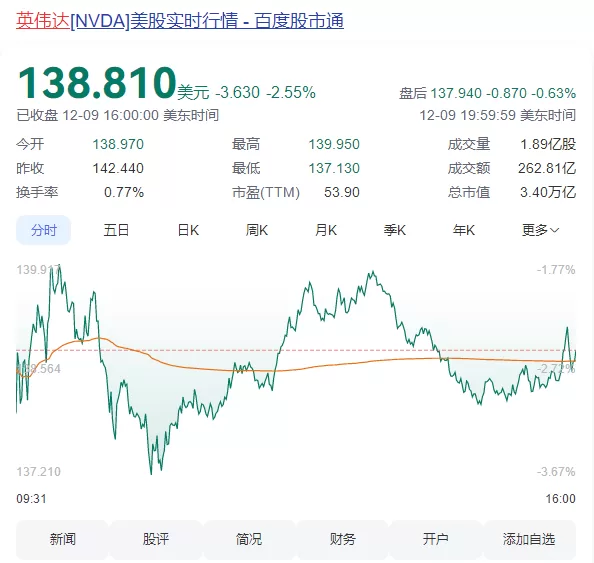Switch to the 周K chart tab
The height and width of the screenshot is (563, 594).
tap(257, 230)
